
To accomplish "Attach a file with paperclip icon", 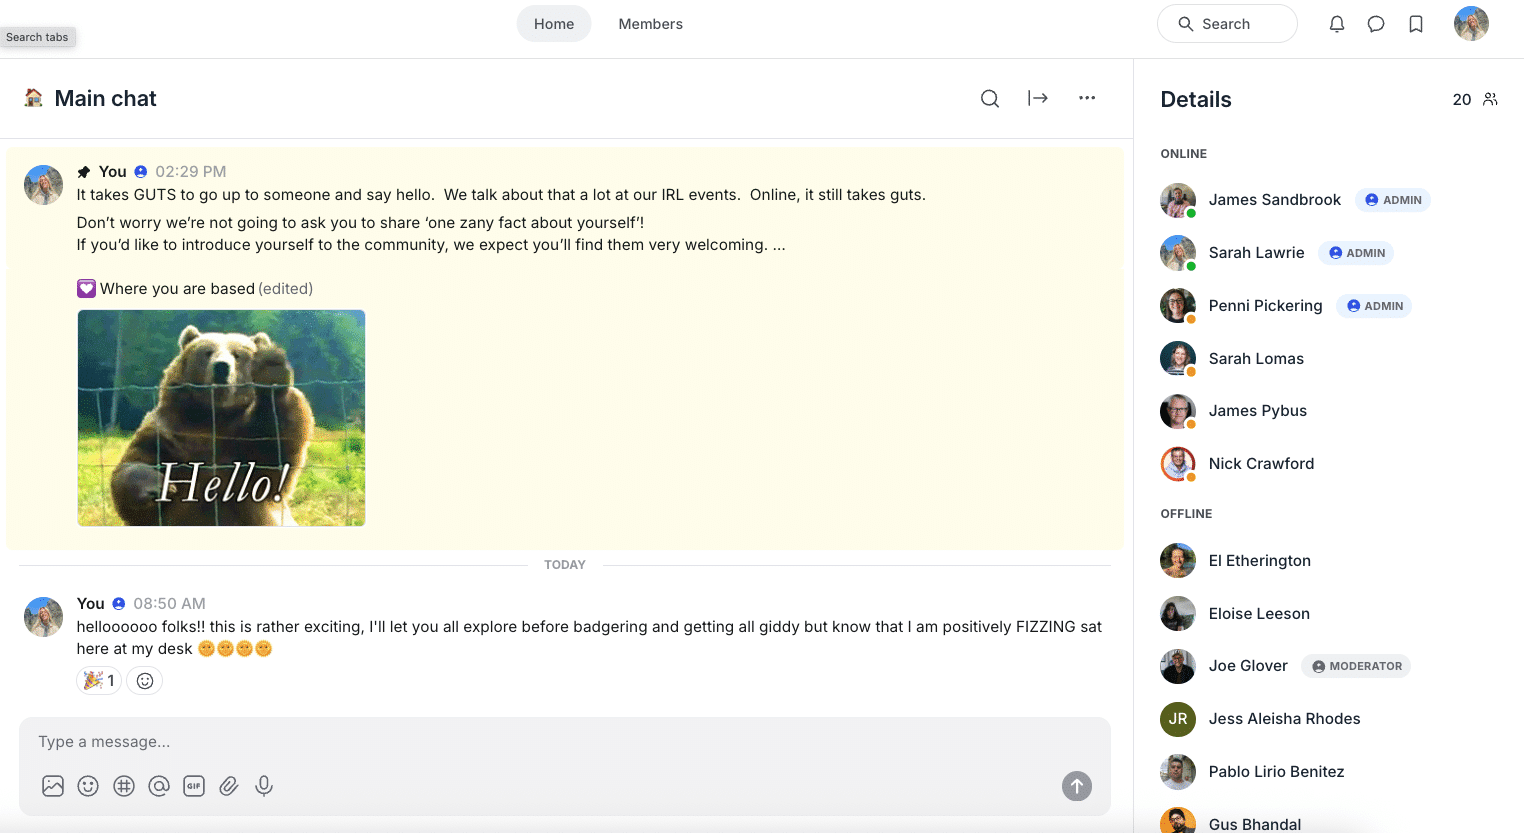I will (x=229, y=786).
